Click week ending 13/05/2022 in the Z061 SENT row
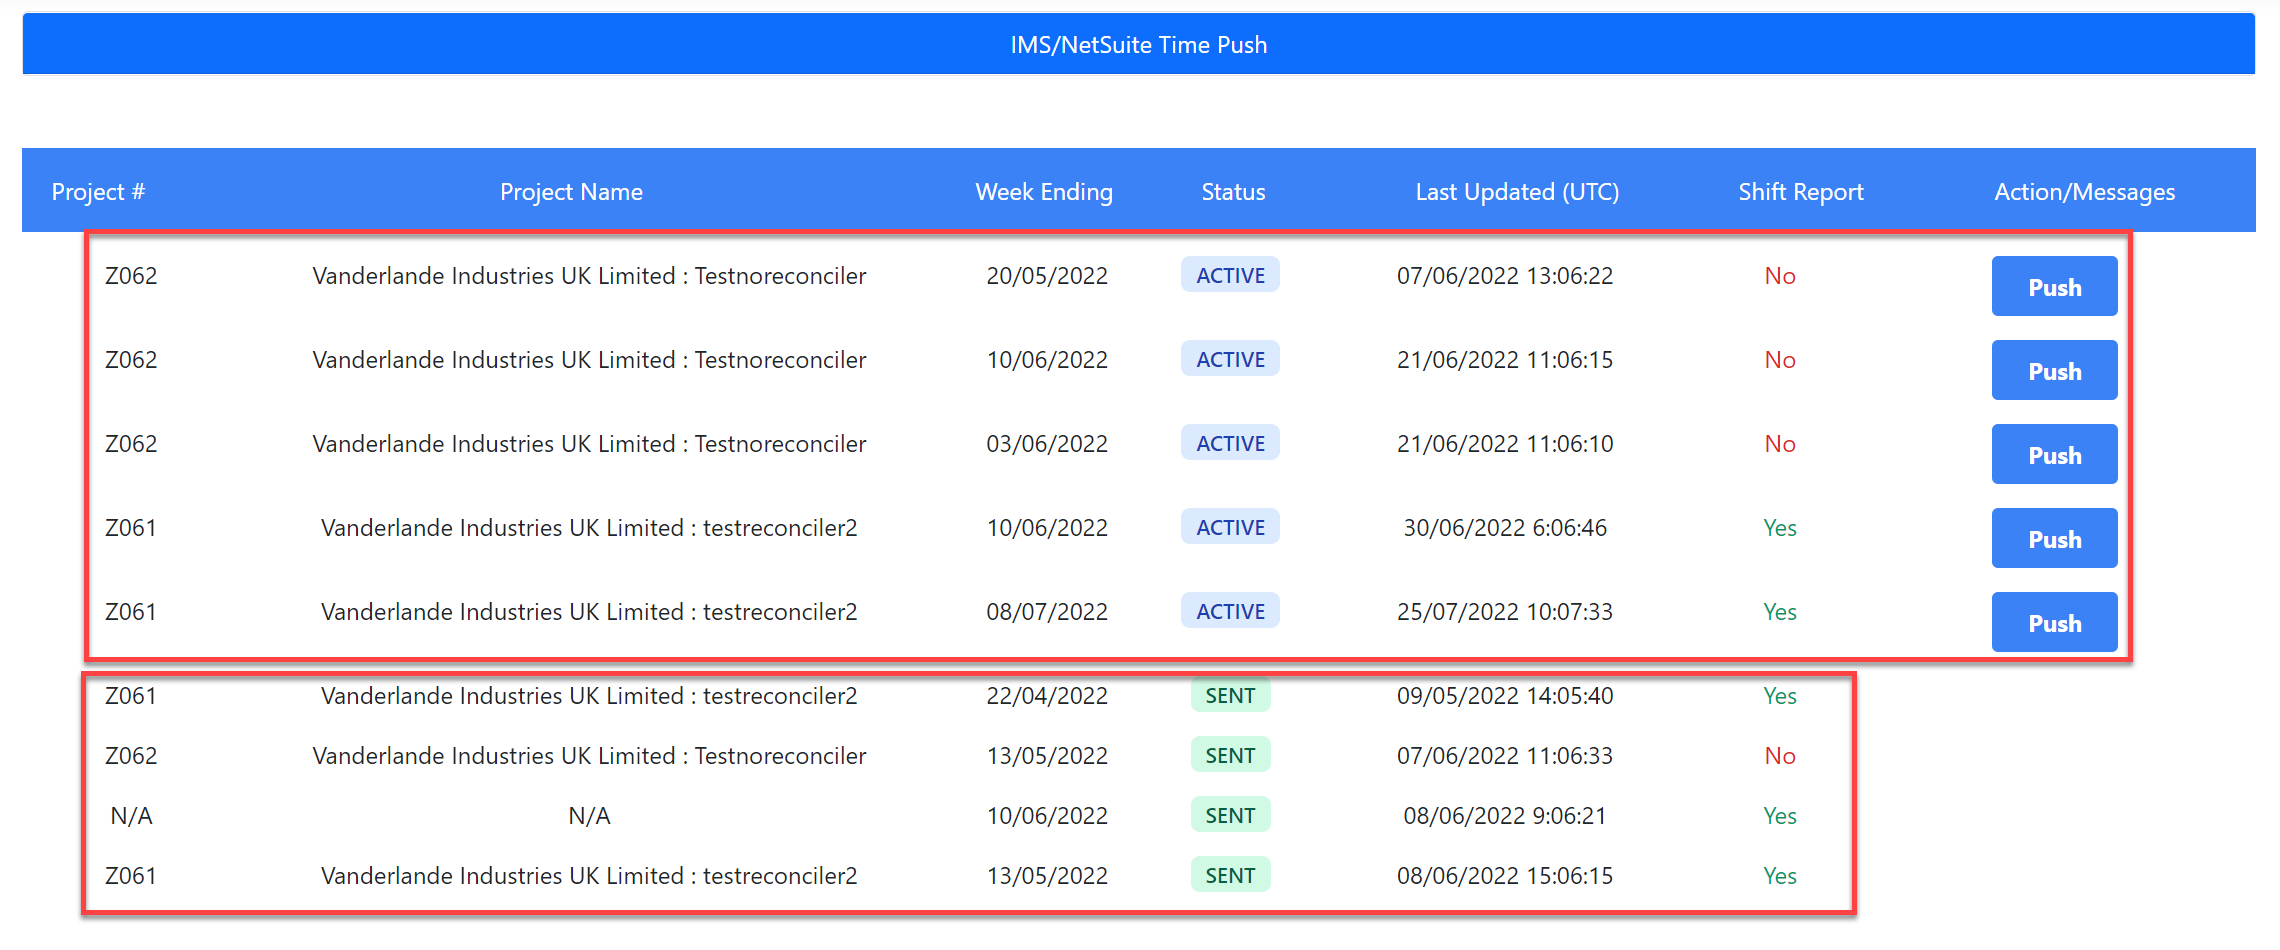Screen dimensions: 2280x950 [1047, 876]
